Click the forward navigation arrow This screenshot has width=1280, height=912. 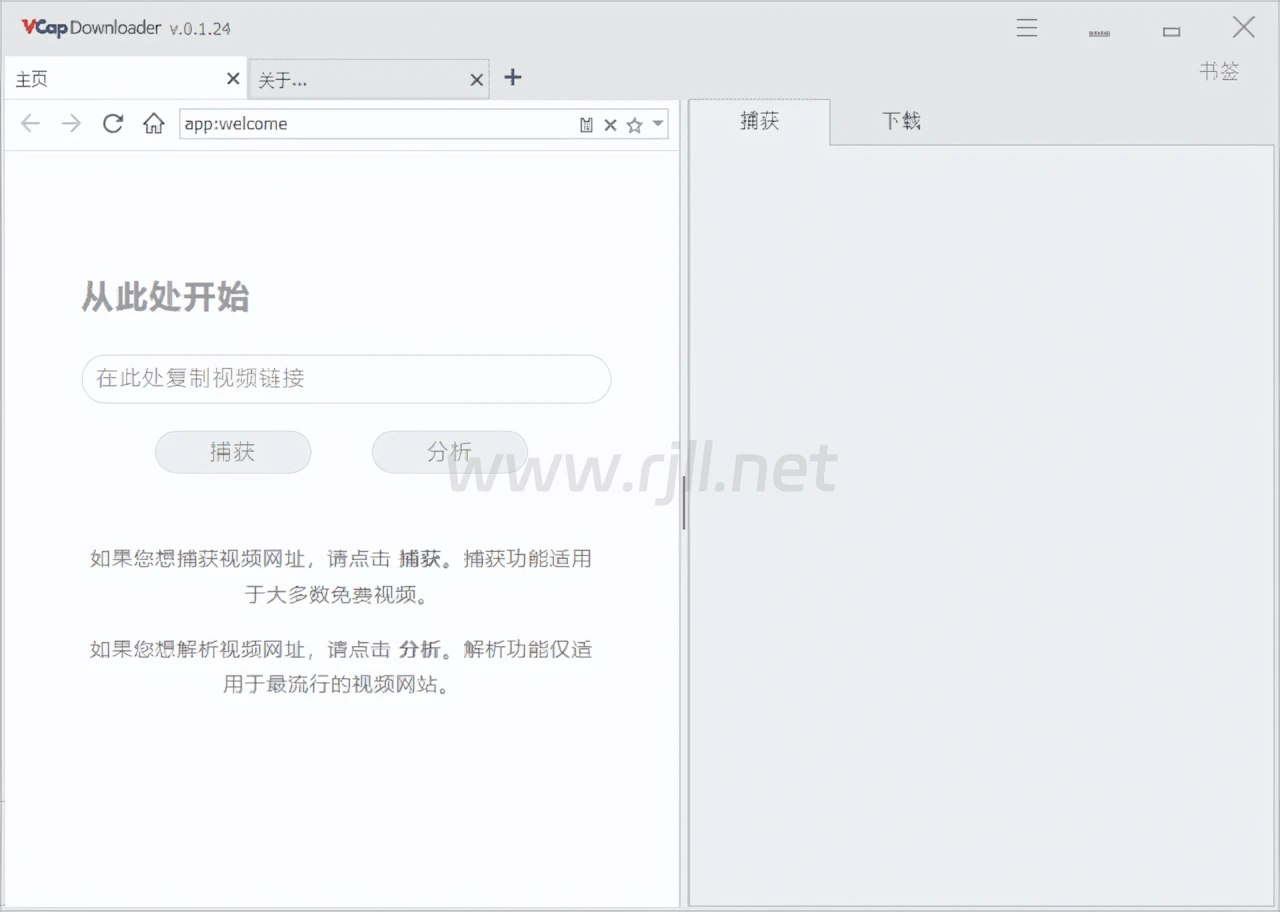click(x=71, y=124)
